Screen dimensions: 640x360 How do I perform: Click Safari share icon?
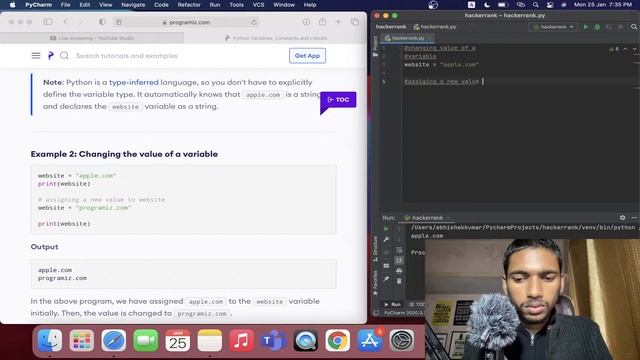(322, 22)
